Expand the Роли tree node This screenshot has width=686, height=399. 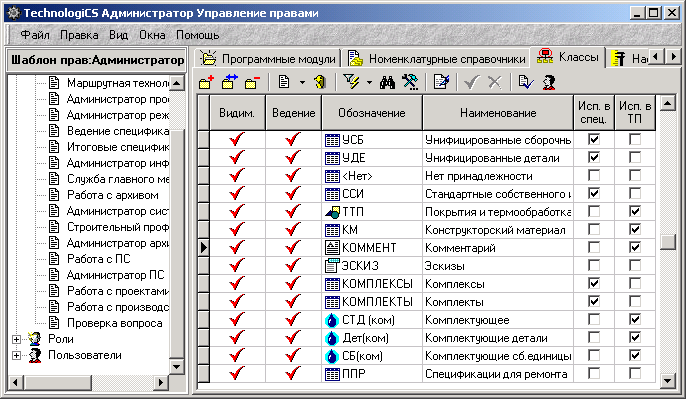[16, 339]
